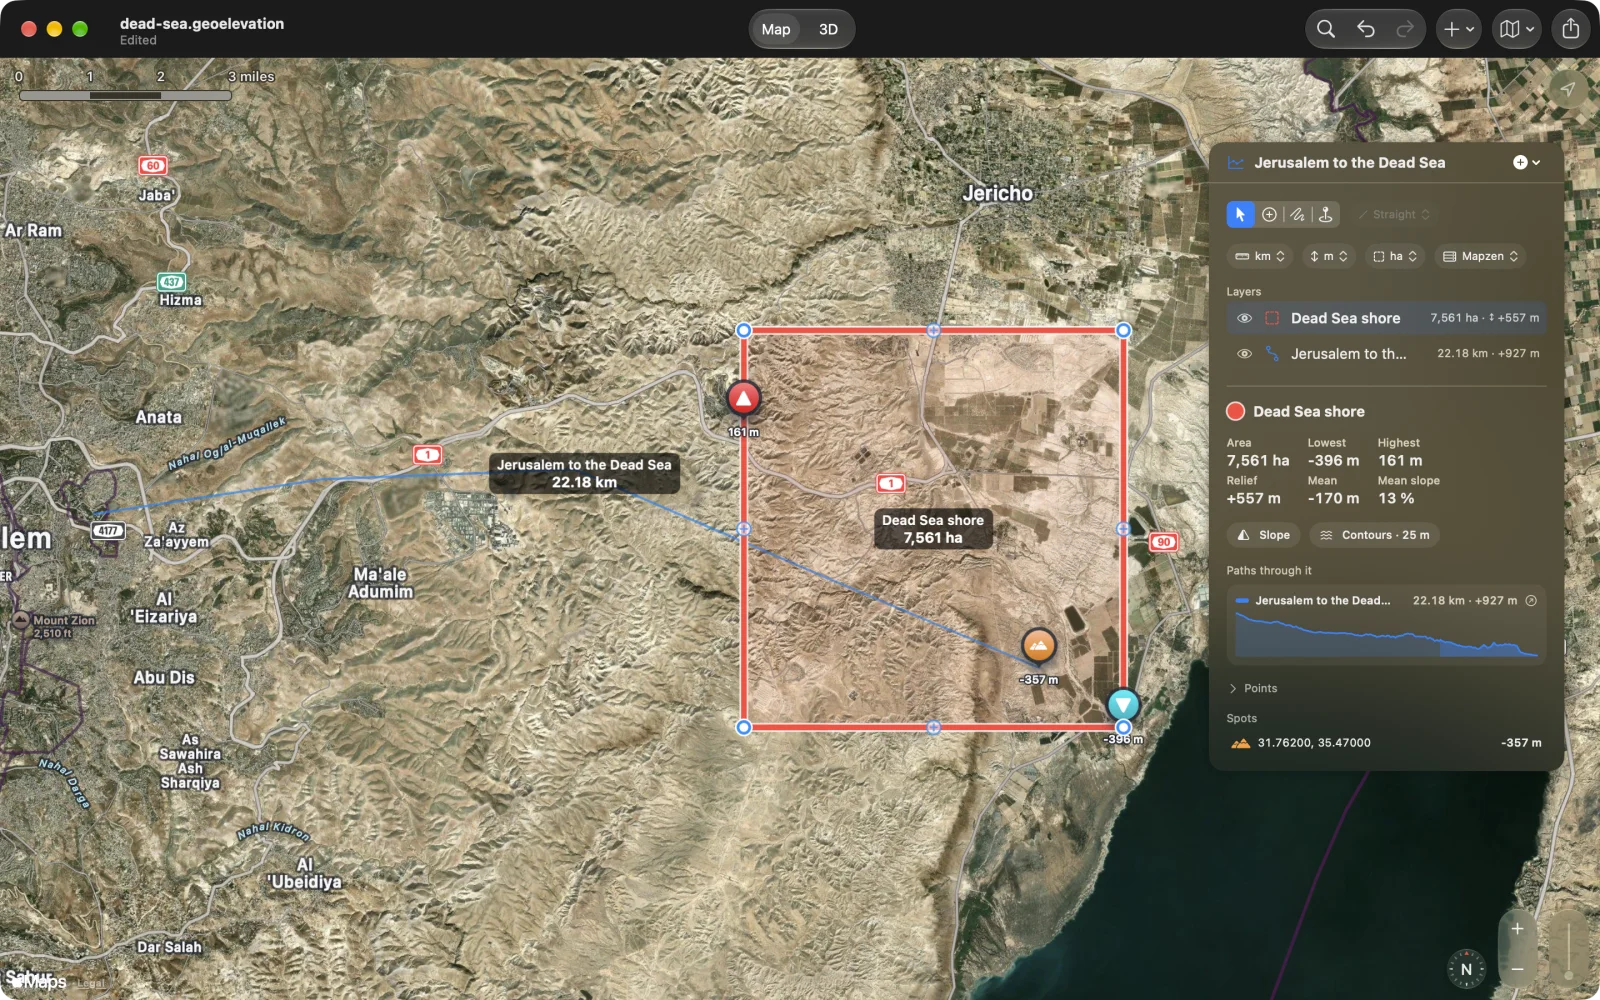Toggle visibility of Jerusalem to th... layer
Viewport: 1600px width, 1000px height.
1244,353
